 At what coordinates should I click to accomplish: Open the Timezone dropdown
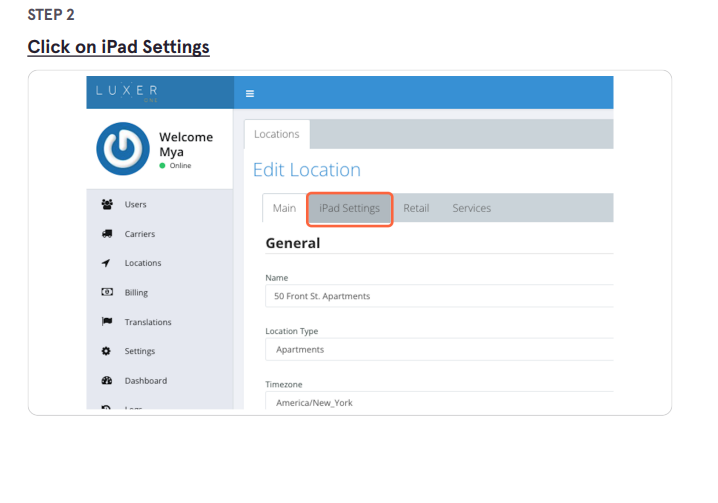coord(439,400)
